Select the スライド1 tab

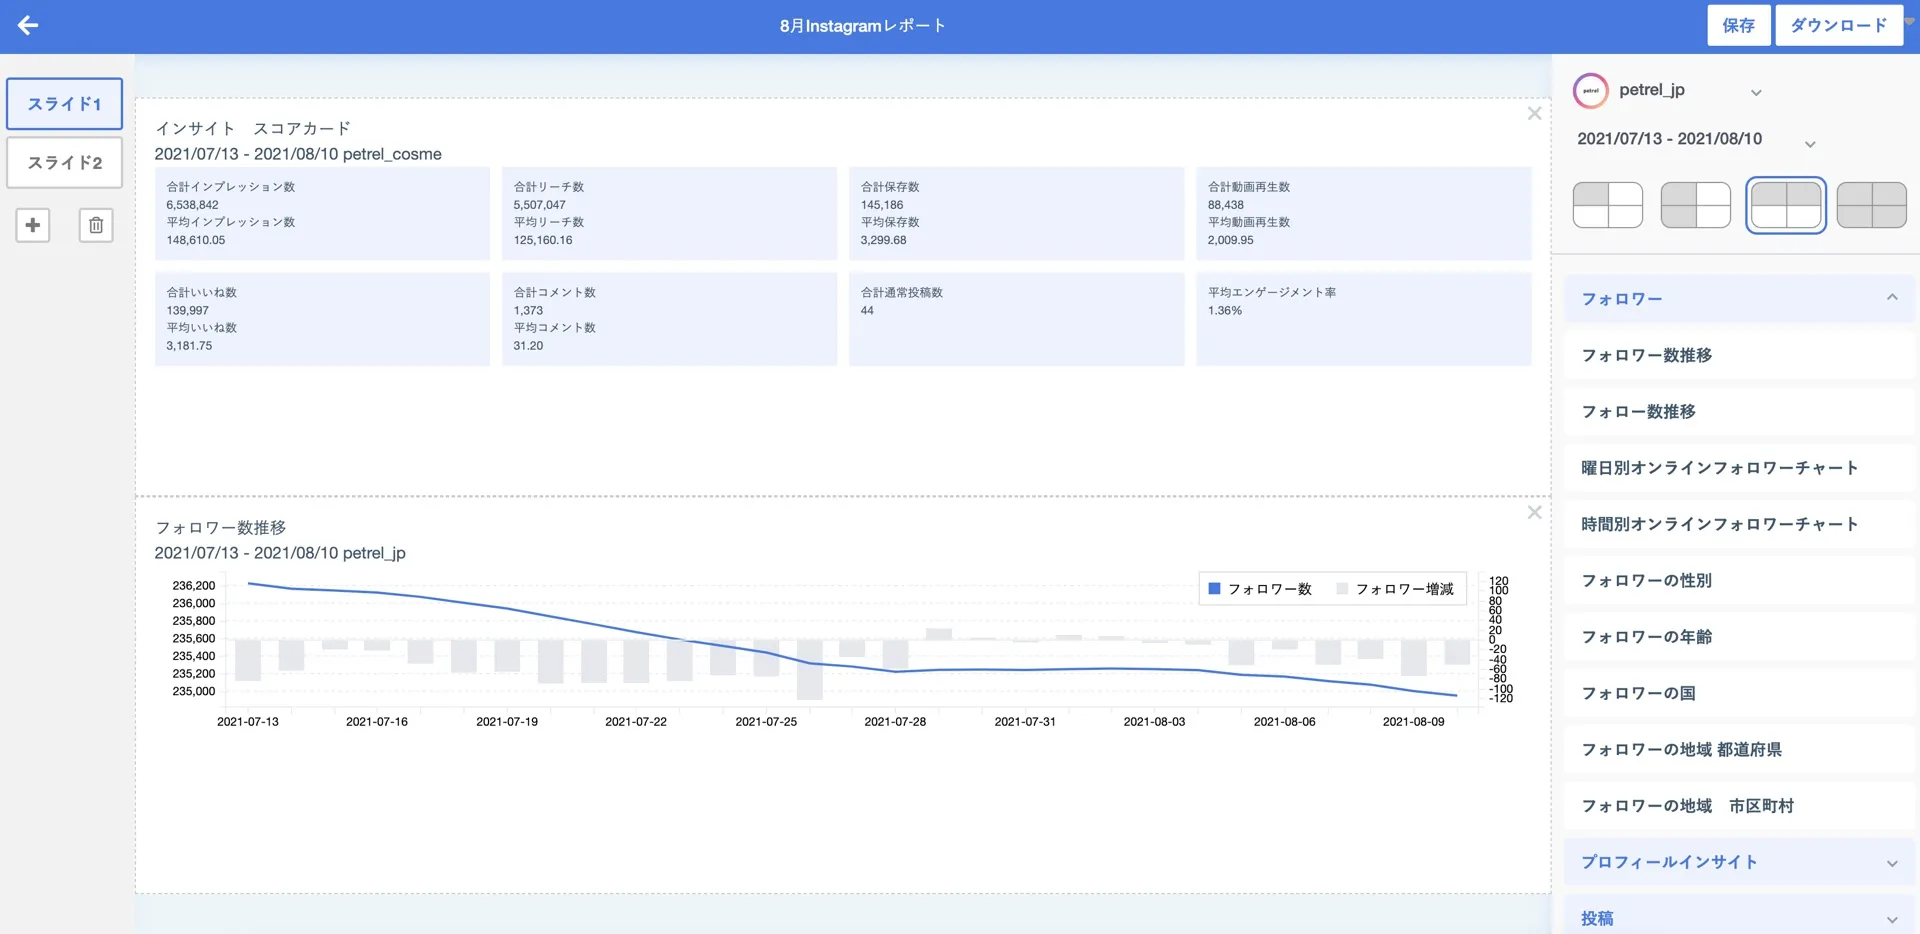pyautogui.click(x=65, y=104)
